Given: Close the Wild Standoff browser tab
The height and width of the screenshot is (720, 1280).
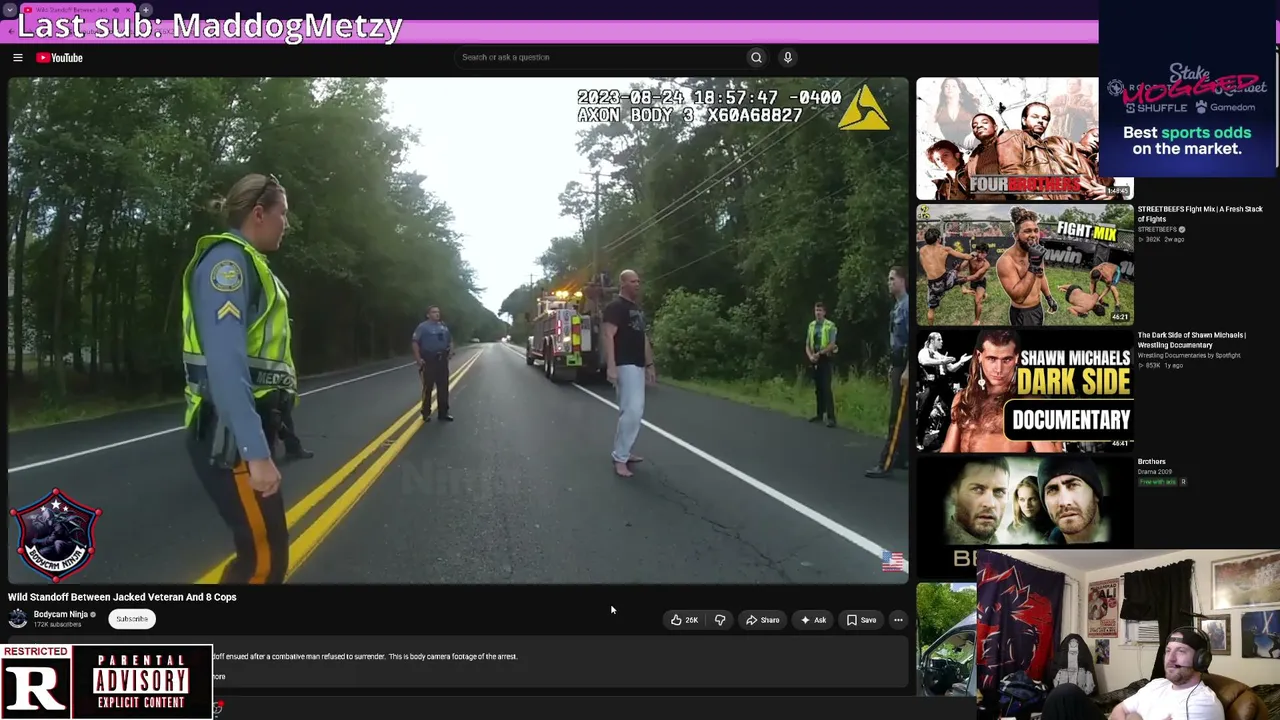Looking at the screenshot, I should [x=128, y=10].
